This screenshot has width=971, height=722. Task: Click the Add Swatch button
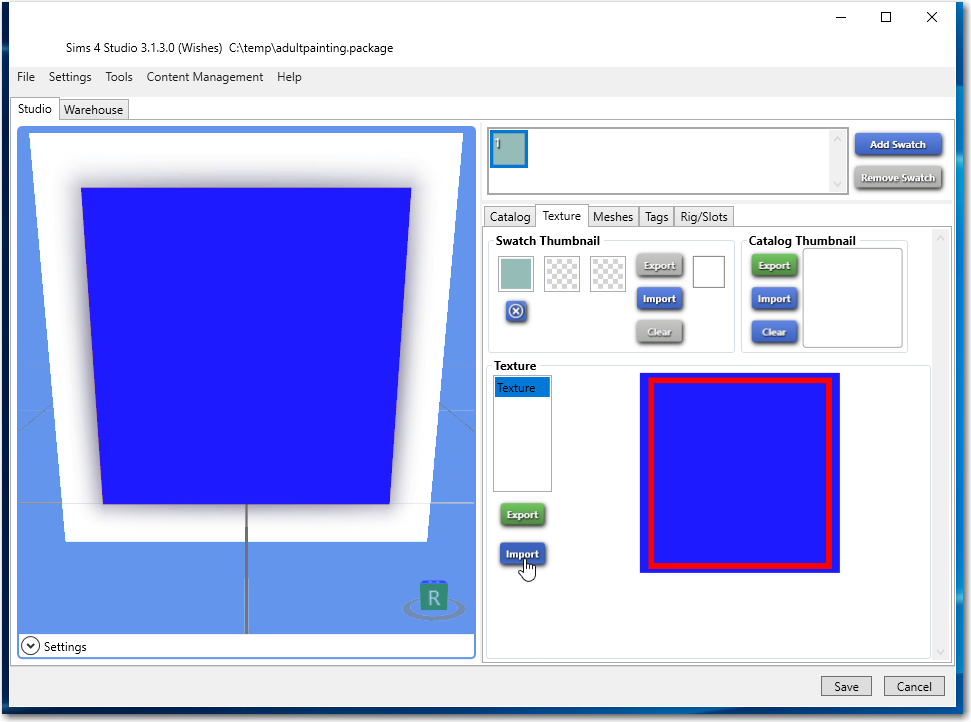(x=898, y=144)
